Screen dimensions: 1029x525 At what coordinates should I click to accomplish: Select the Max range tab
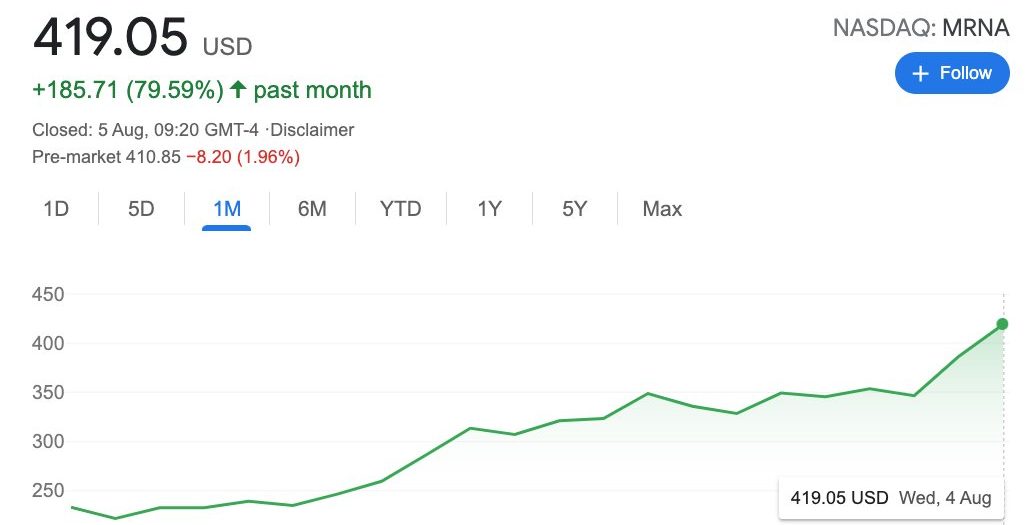click(x=662, y=209)
